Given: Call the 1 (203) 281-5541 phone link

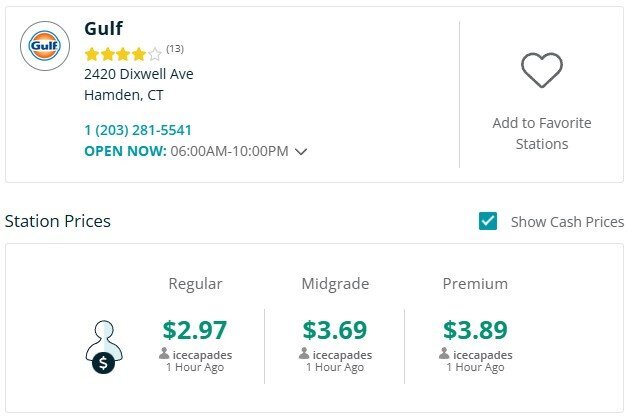Looking at the screenshot, I should [x=138, y=130].
